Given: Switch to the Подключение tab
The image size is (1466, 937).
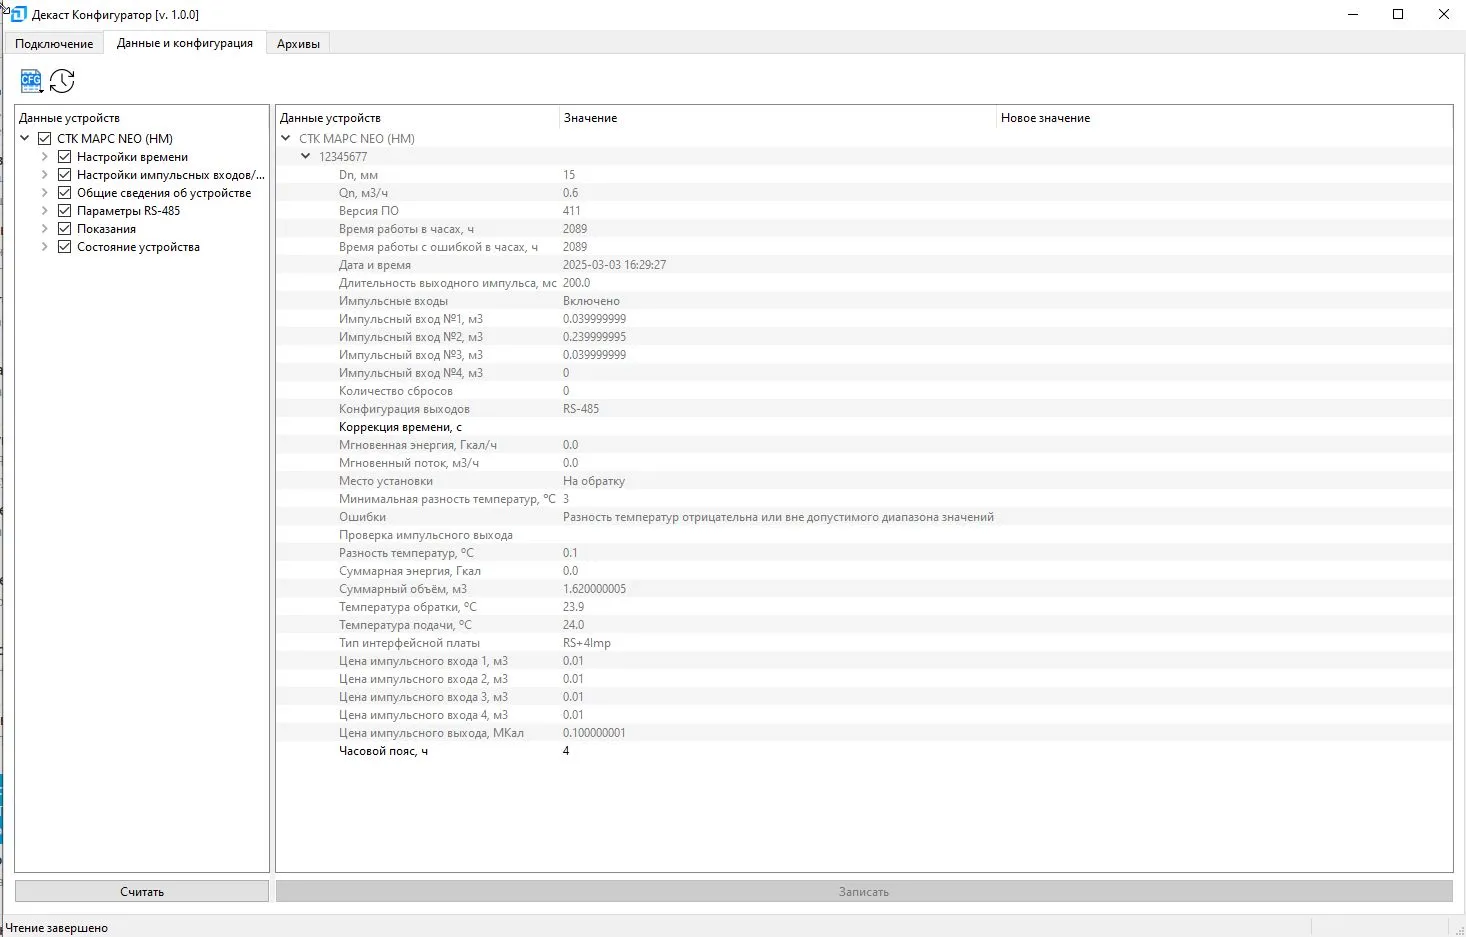Looking at the screenshot, I should click(54, 43).
